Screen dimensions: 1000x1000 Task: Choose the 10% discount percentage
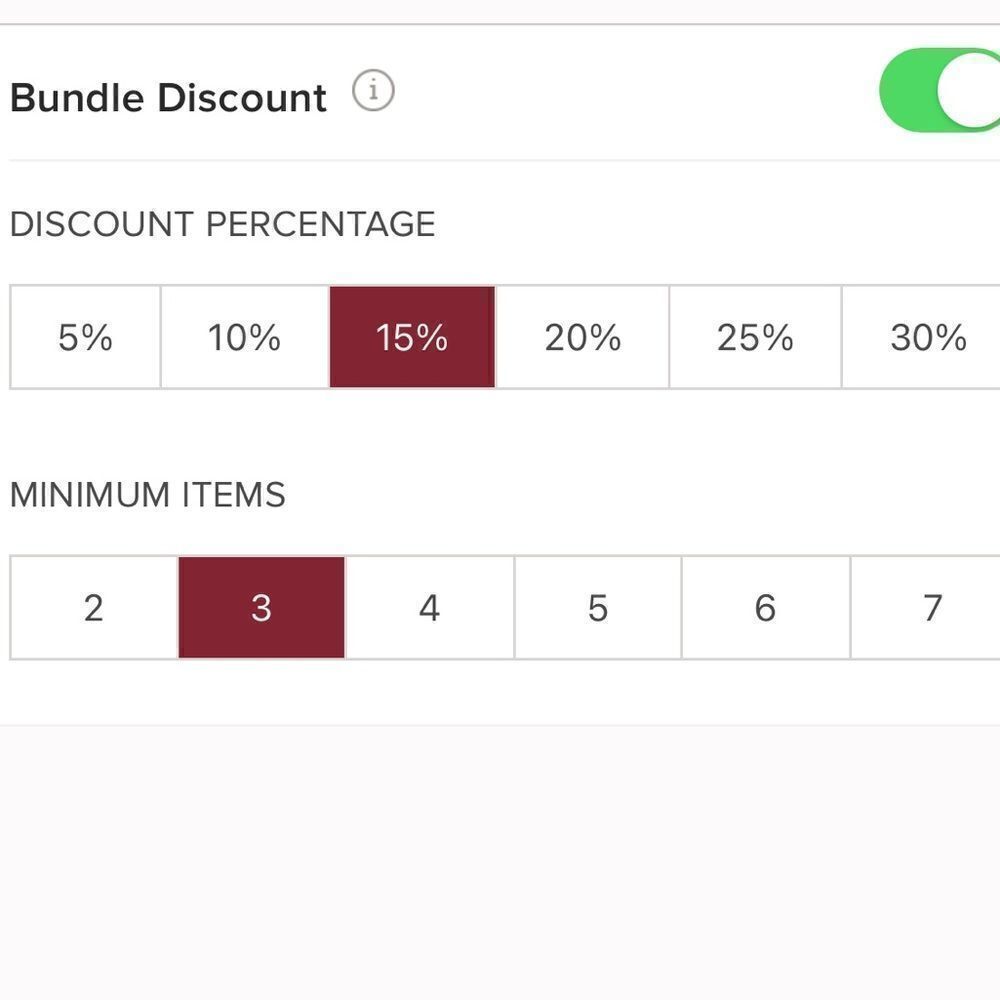click(245, 337)
